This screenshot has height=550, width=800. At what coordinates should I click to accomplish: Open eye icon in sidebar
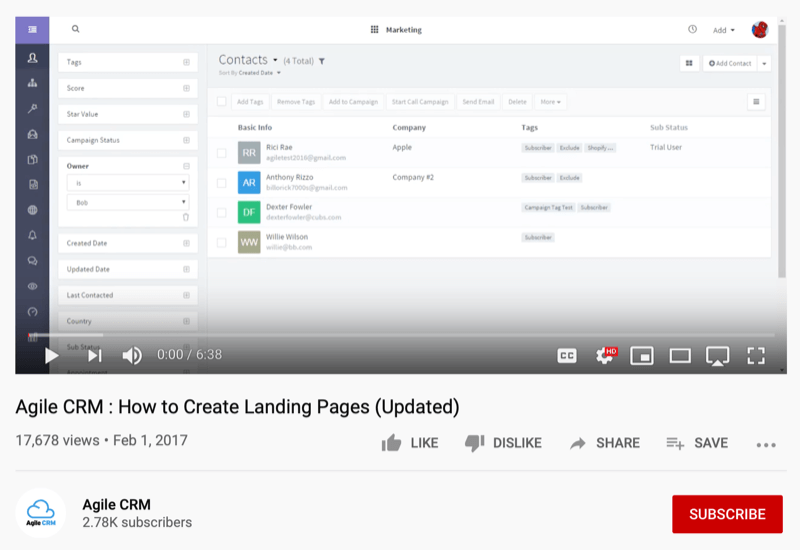(32, 286)
